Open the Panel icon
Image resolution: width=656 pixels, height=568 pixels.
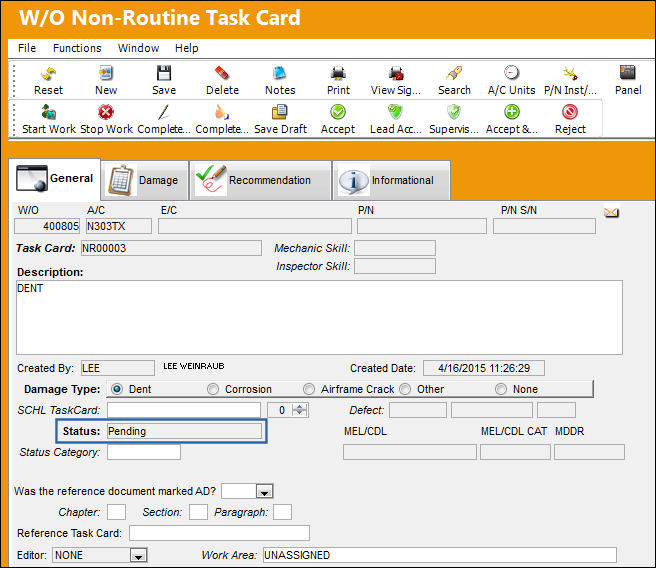(628, 73)
